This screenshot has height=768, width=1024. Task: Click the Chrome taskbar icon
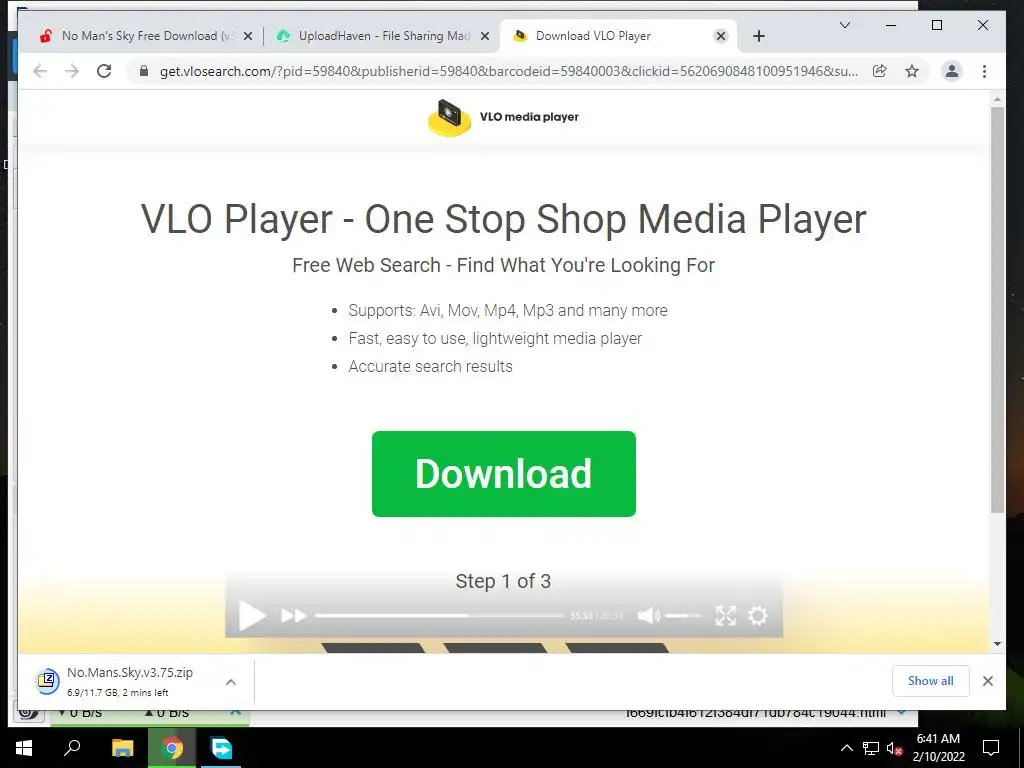(172, 748)
